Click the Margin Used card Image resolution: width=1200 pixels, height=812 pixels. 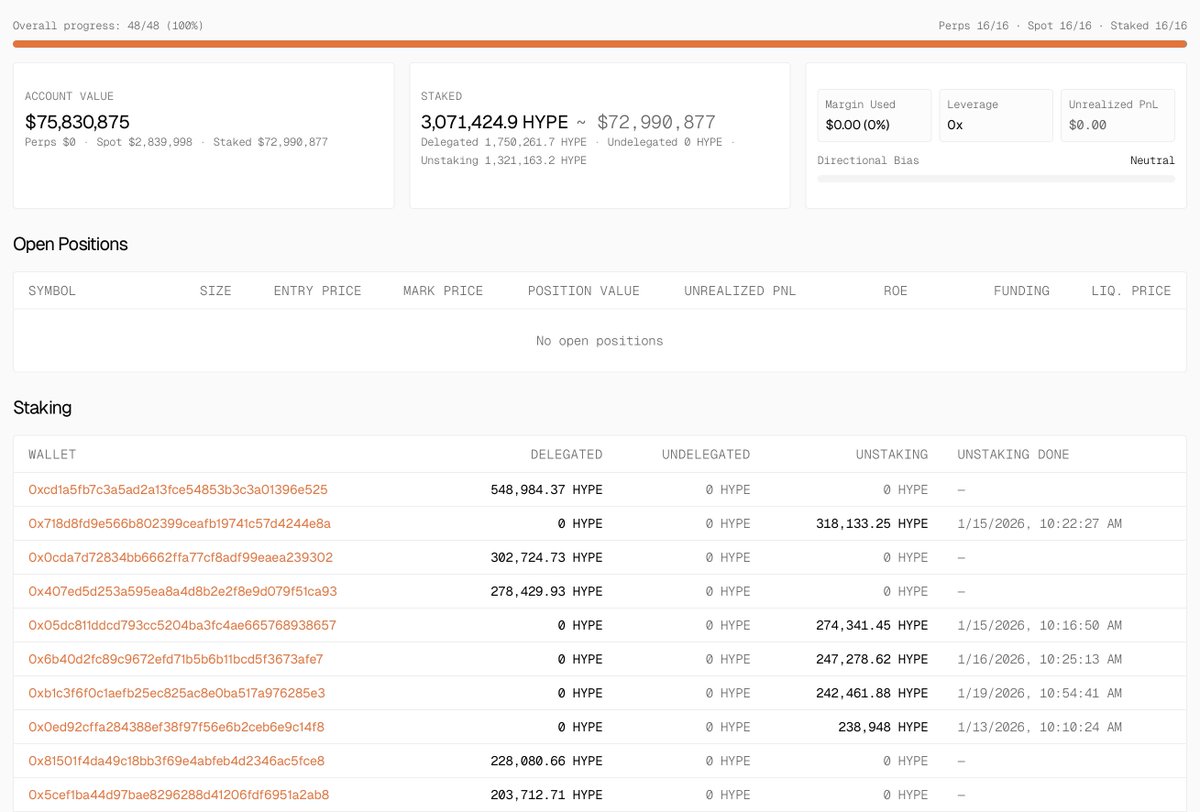(x=874, y=115)
